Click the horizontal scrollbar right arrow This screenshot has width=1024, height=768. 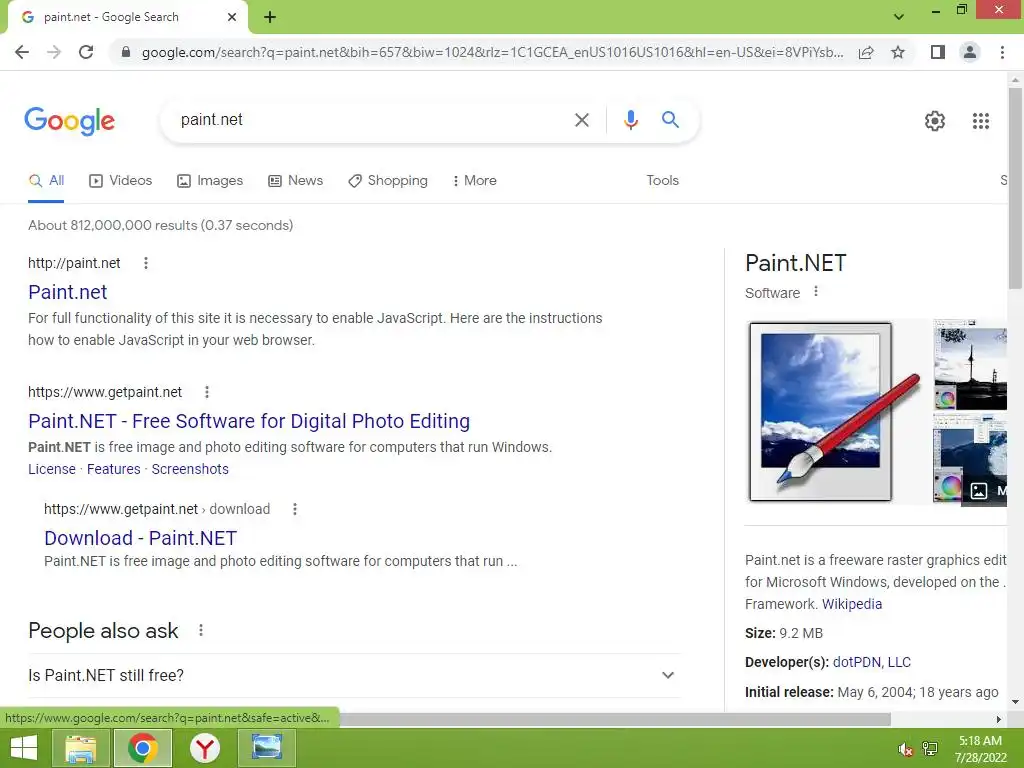[998, 719]
